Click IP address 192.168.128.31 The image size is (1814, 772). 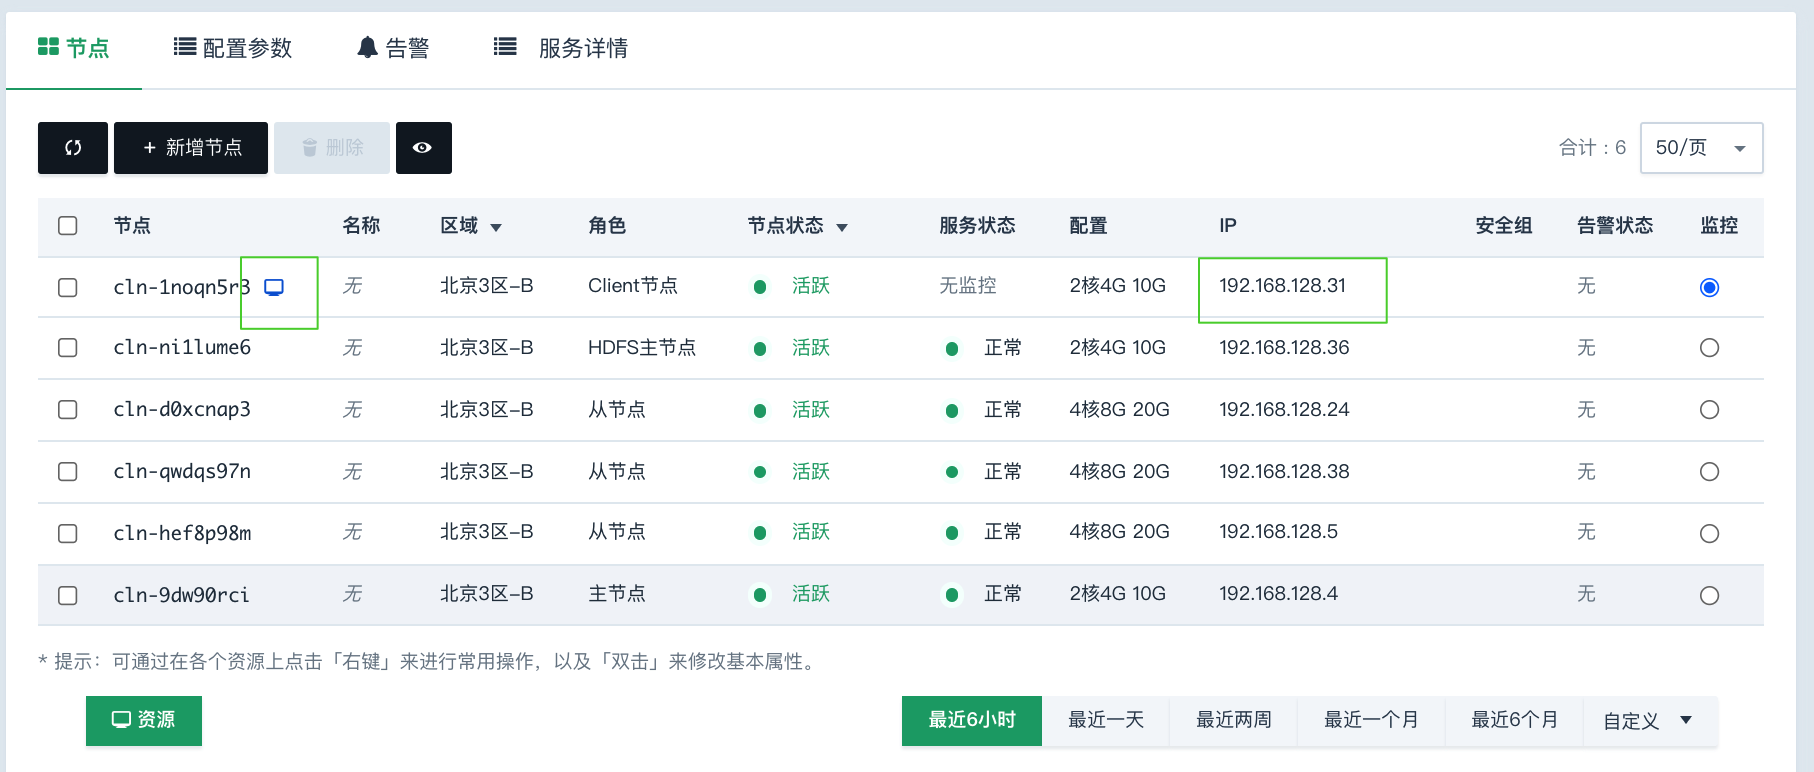point(1282,286)
